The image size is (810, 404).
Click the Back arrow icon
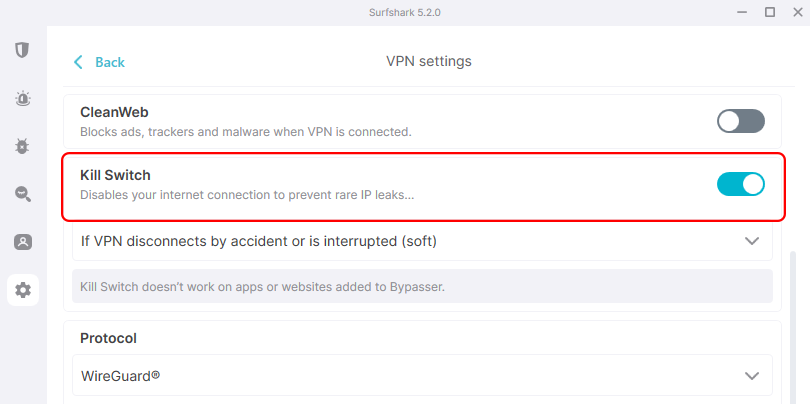[x=79, y=62]
